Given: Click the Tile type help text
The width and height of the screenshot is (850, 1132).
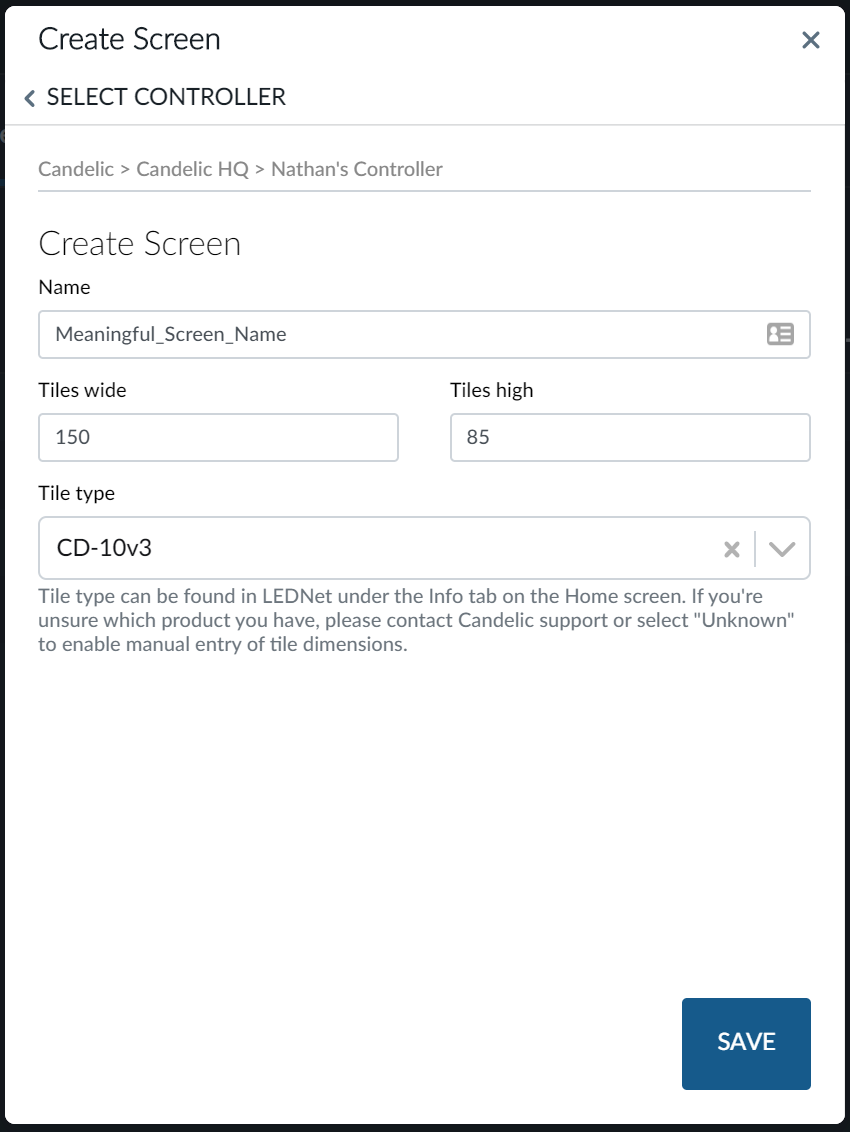Looking at the screenshot, I should [x=417, y=620].
